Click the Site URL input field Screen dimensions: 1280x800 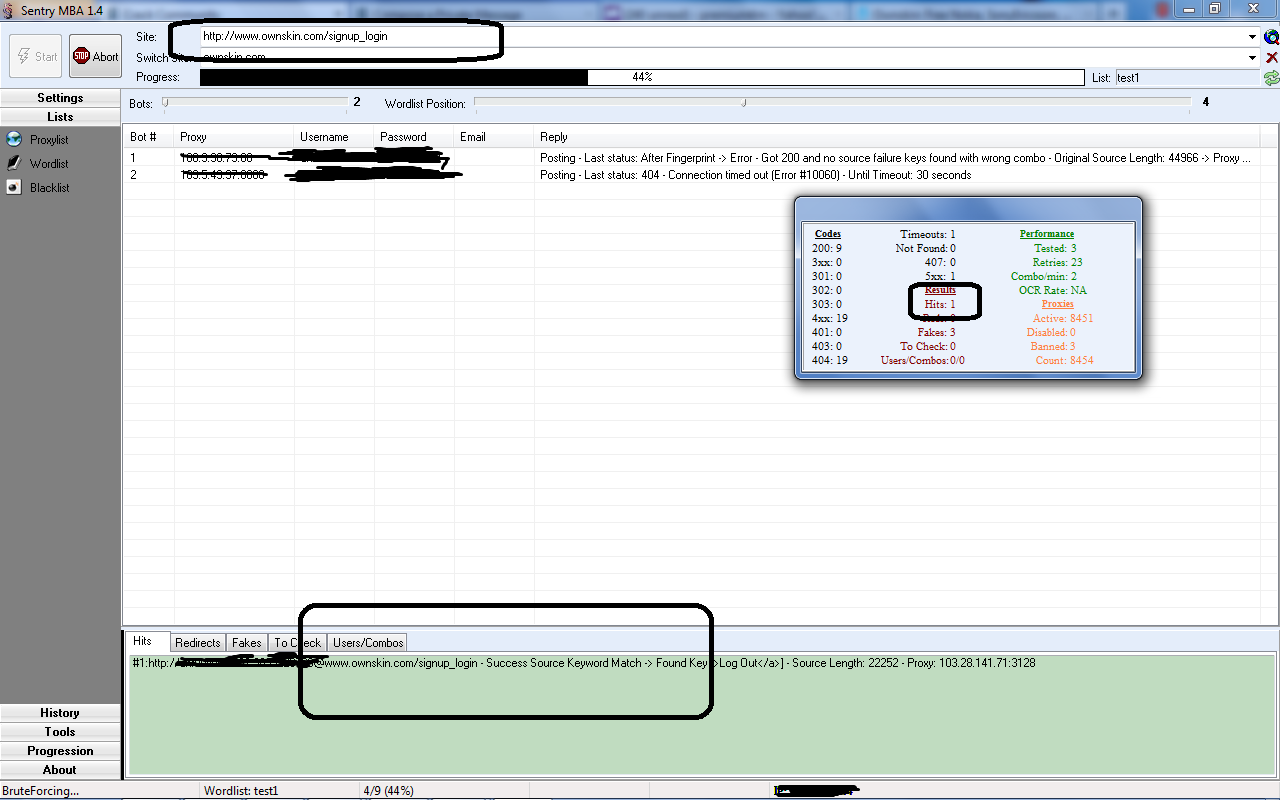click(x=723, y=36)
